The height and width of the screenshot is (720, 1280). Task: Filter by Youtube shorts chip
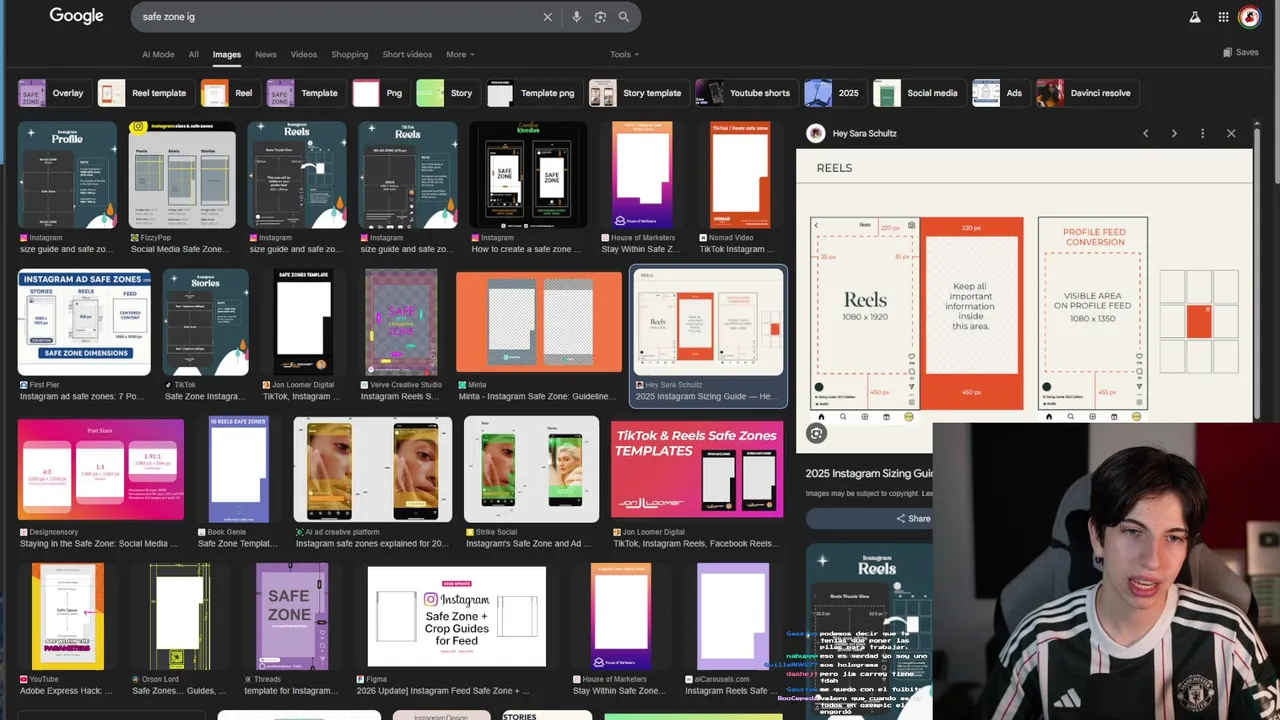click(x=746, y=93)
